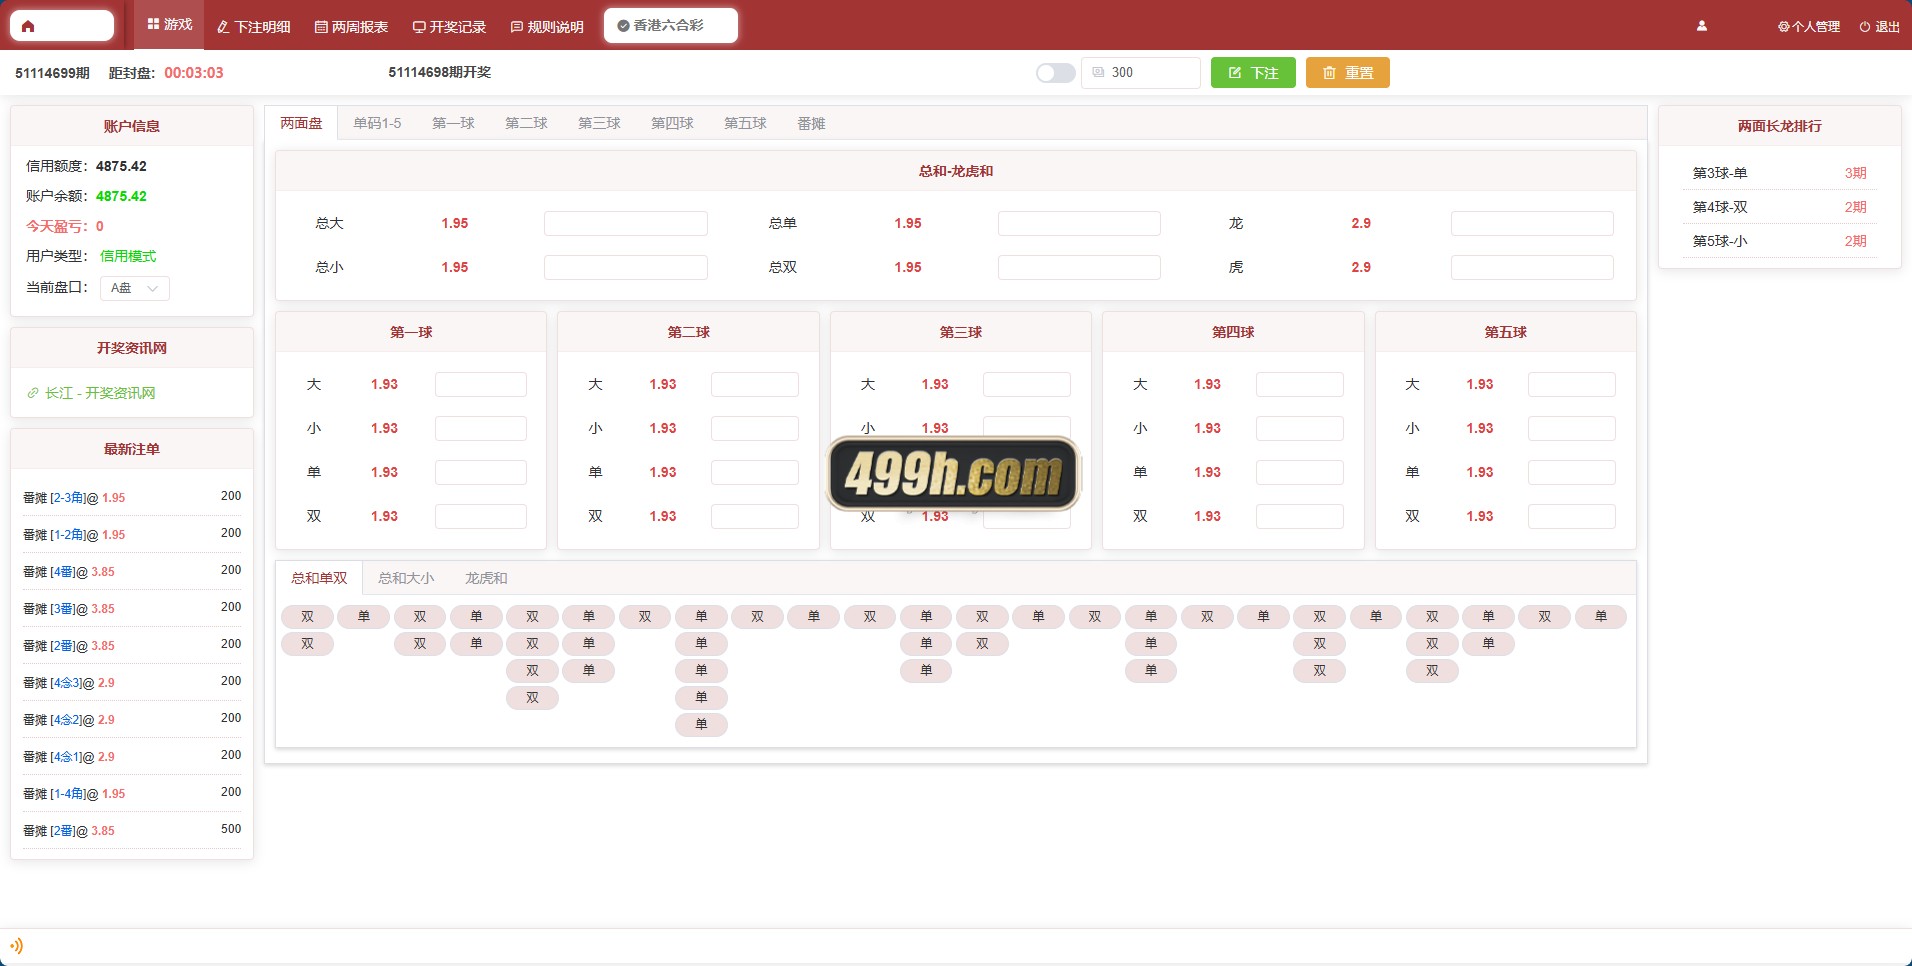Image resolution: width=1912 pixels, height=966 pixels.
Task: Click the 番摊 [1-4角] bet record
Action: click(x=132, y=793)
